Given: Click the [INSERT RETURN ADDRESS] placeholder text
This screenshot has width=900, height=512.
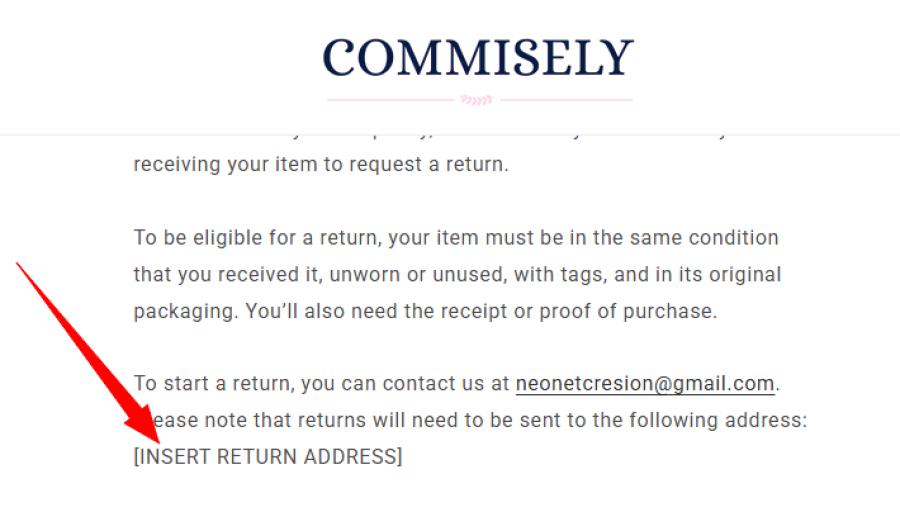Looking at the screenshot, I should 268,458.
